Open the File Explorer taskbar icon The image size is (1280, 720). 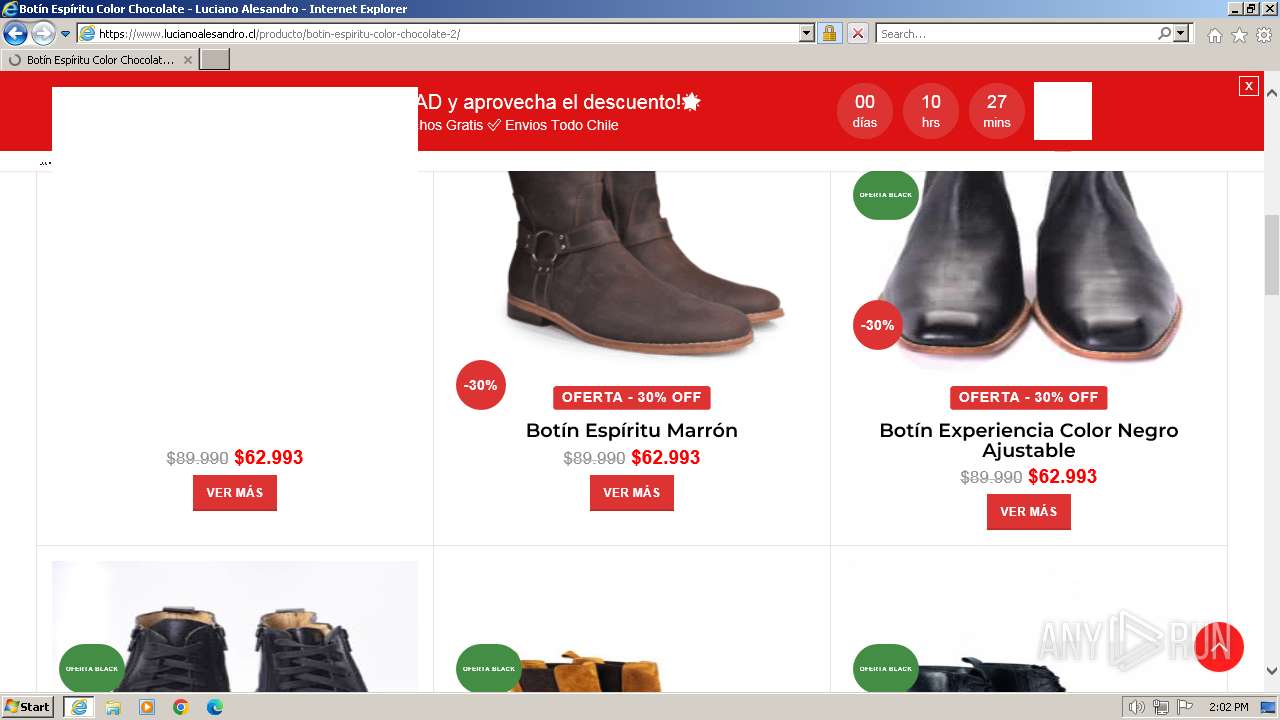(113, 707)
